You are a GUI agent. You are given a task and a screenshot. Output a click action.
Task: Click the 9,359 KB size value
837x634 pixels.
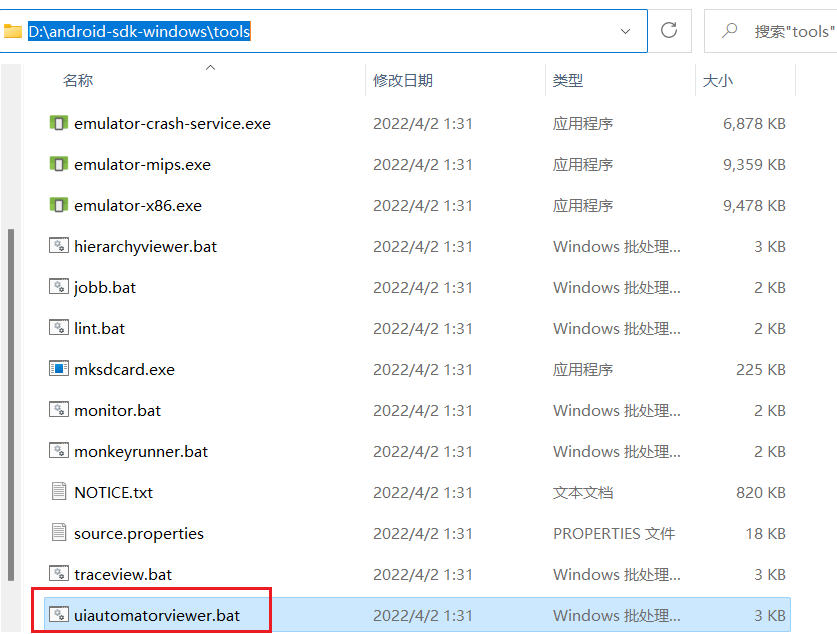[x=754, y=164]
